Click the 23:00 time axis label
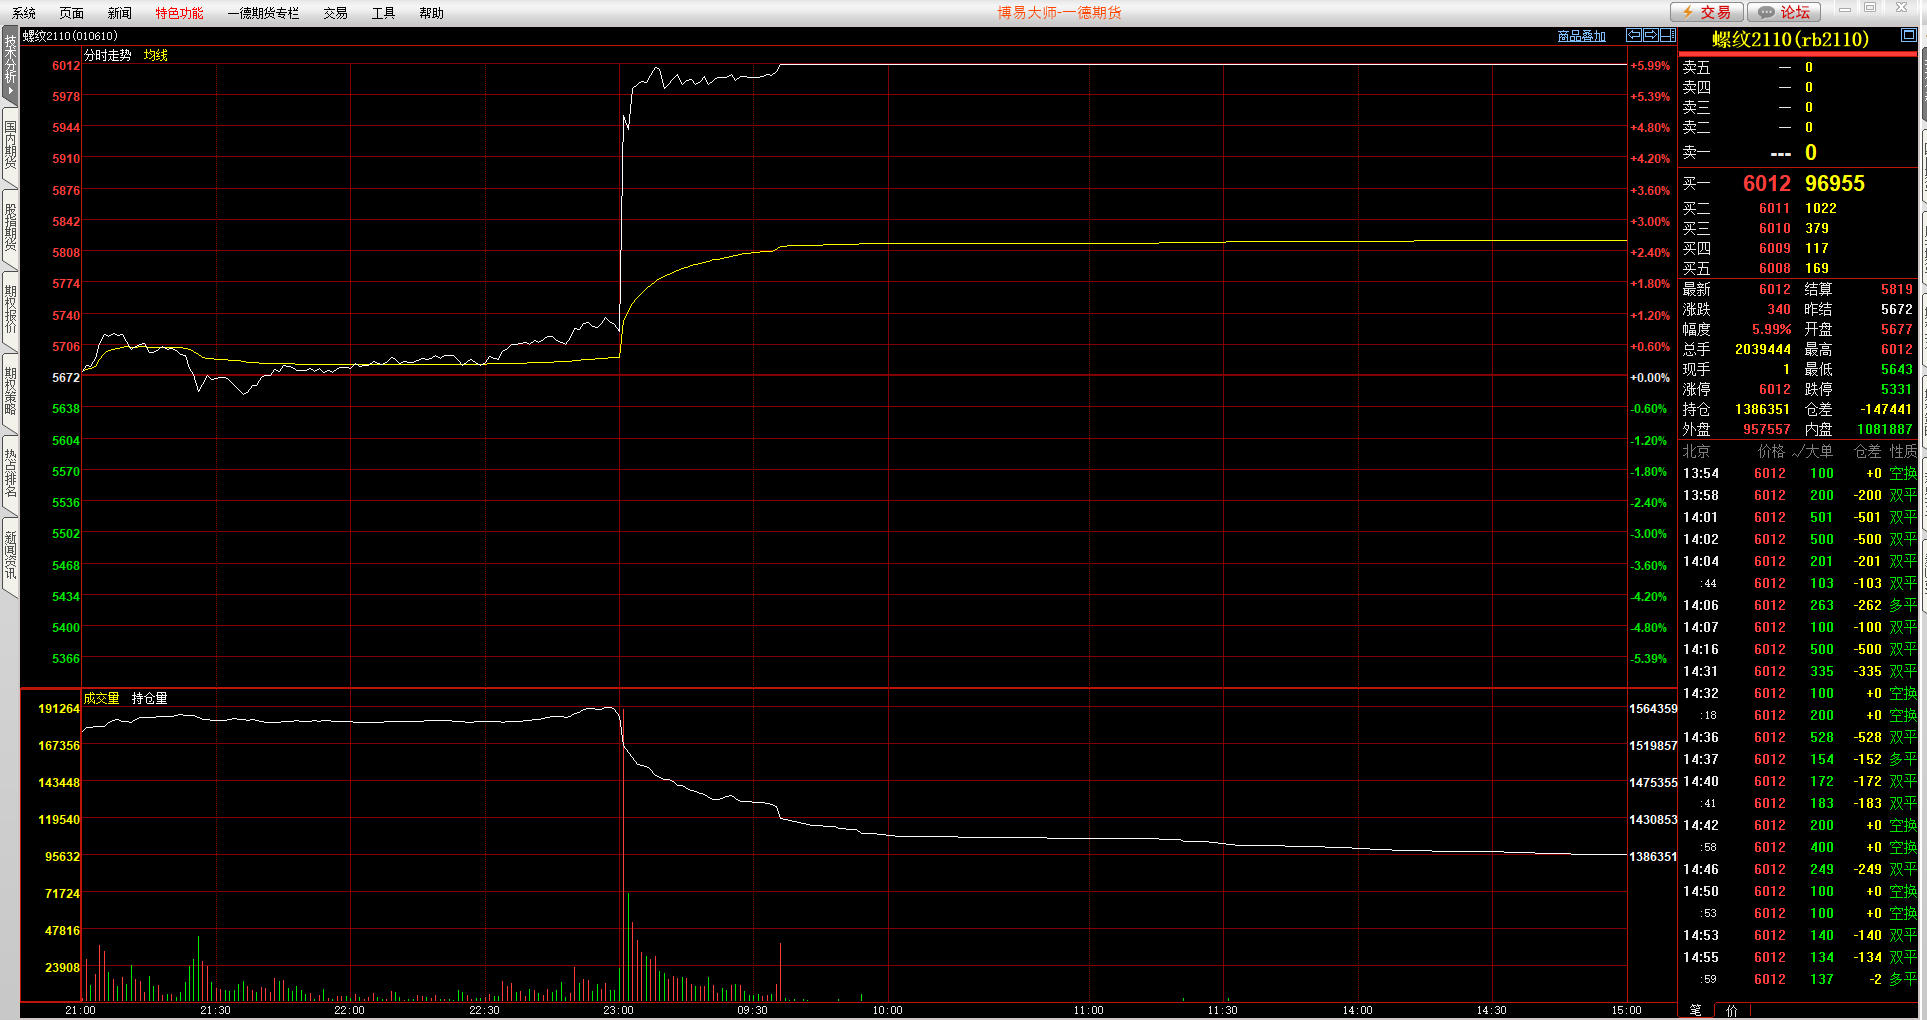Image resolution: width=1927 pixels, height=1020 pixels. click(x=618, y=1010)
